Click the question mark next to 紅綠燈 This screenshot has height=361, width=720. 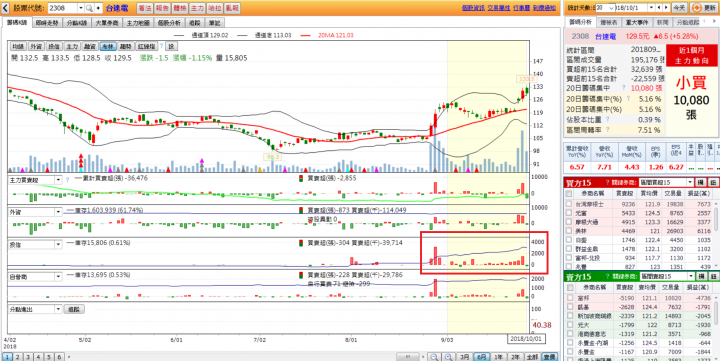click(162, 46)
